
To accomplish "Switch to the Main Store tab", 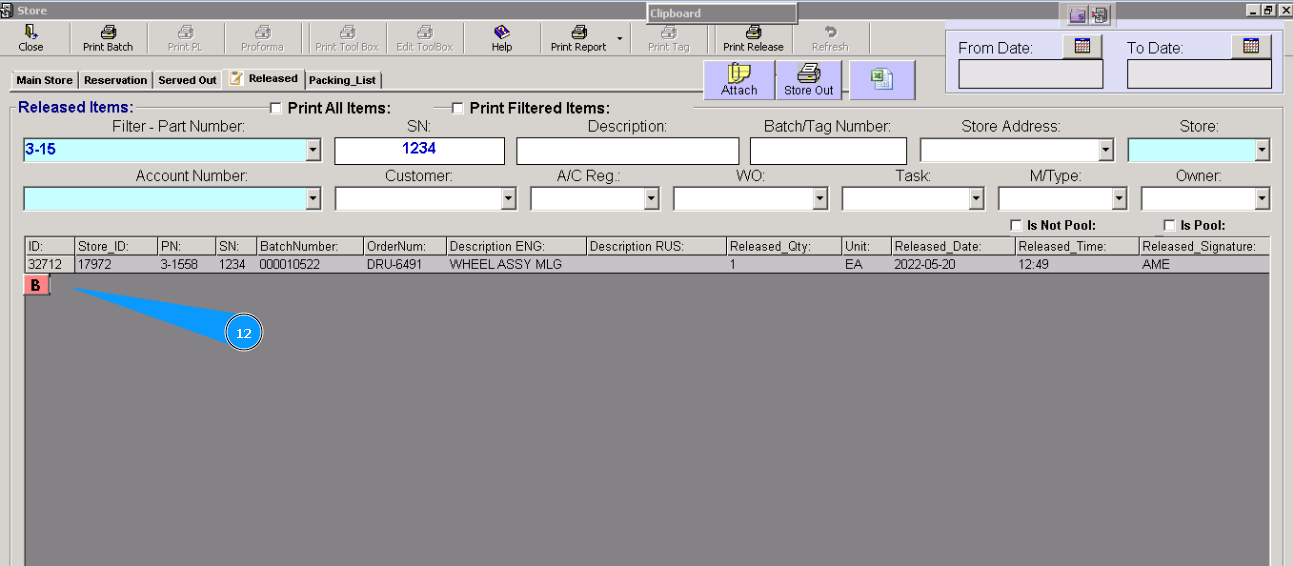I will point(44,80).
